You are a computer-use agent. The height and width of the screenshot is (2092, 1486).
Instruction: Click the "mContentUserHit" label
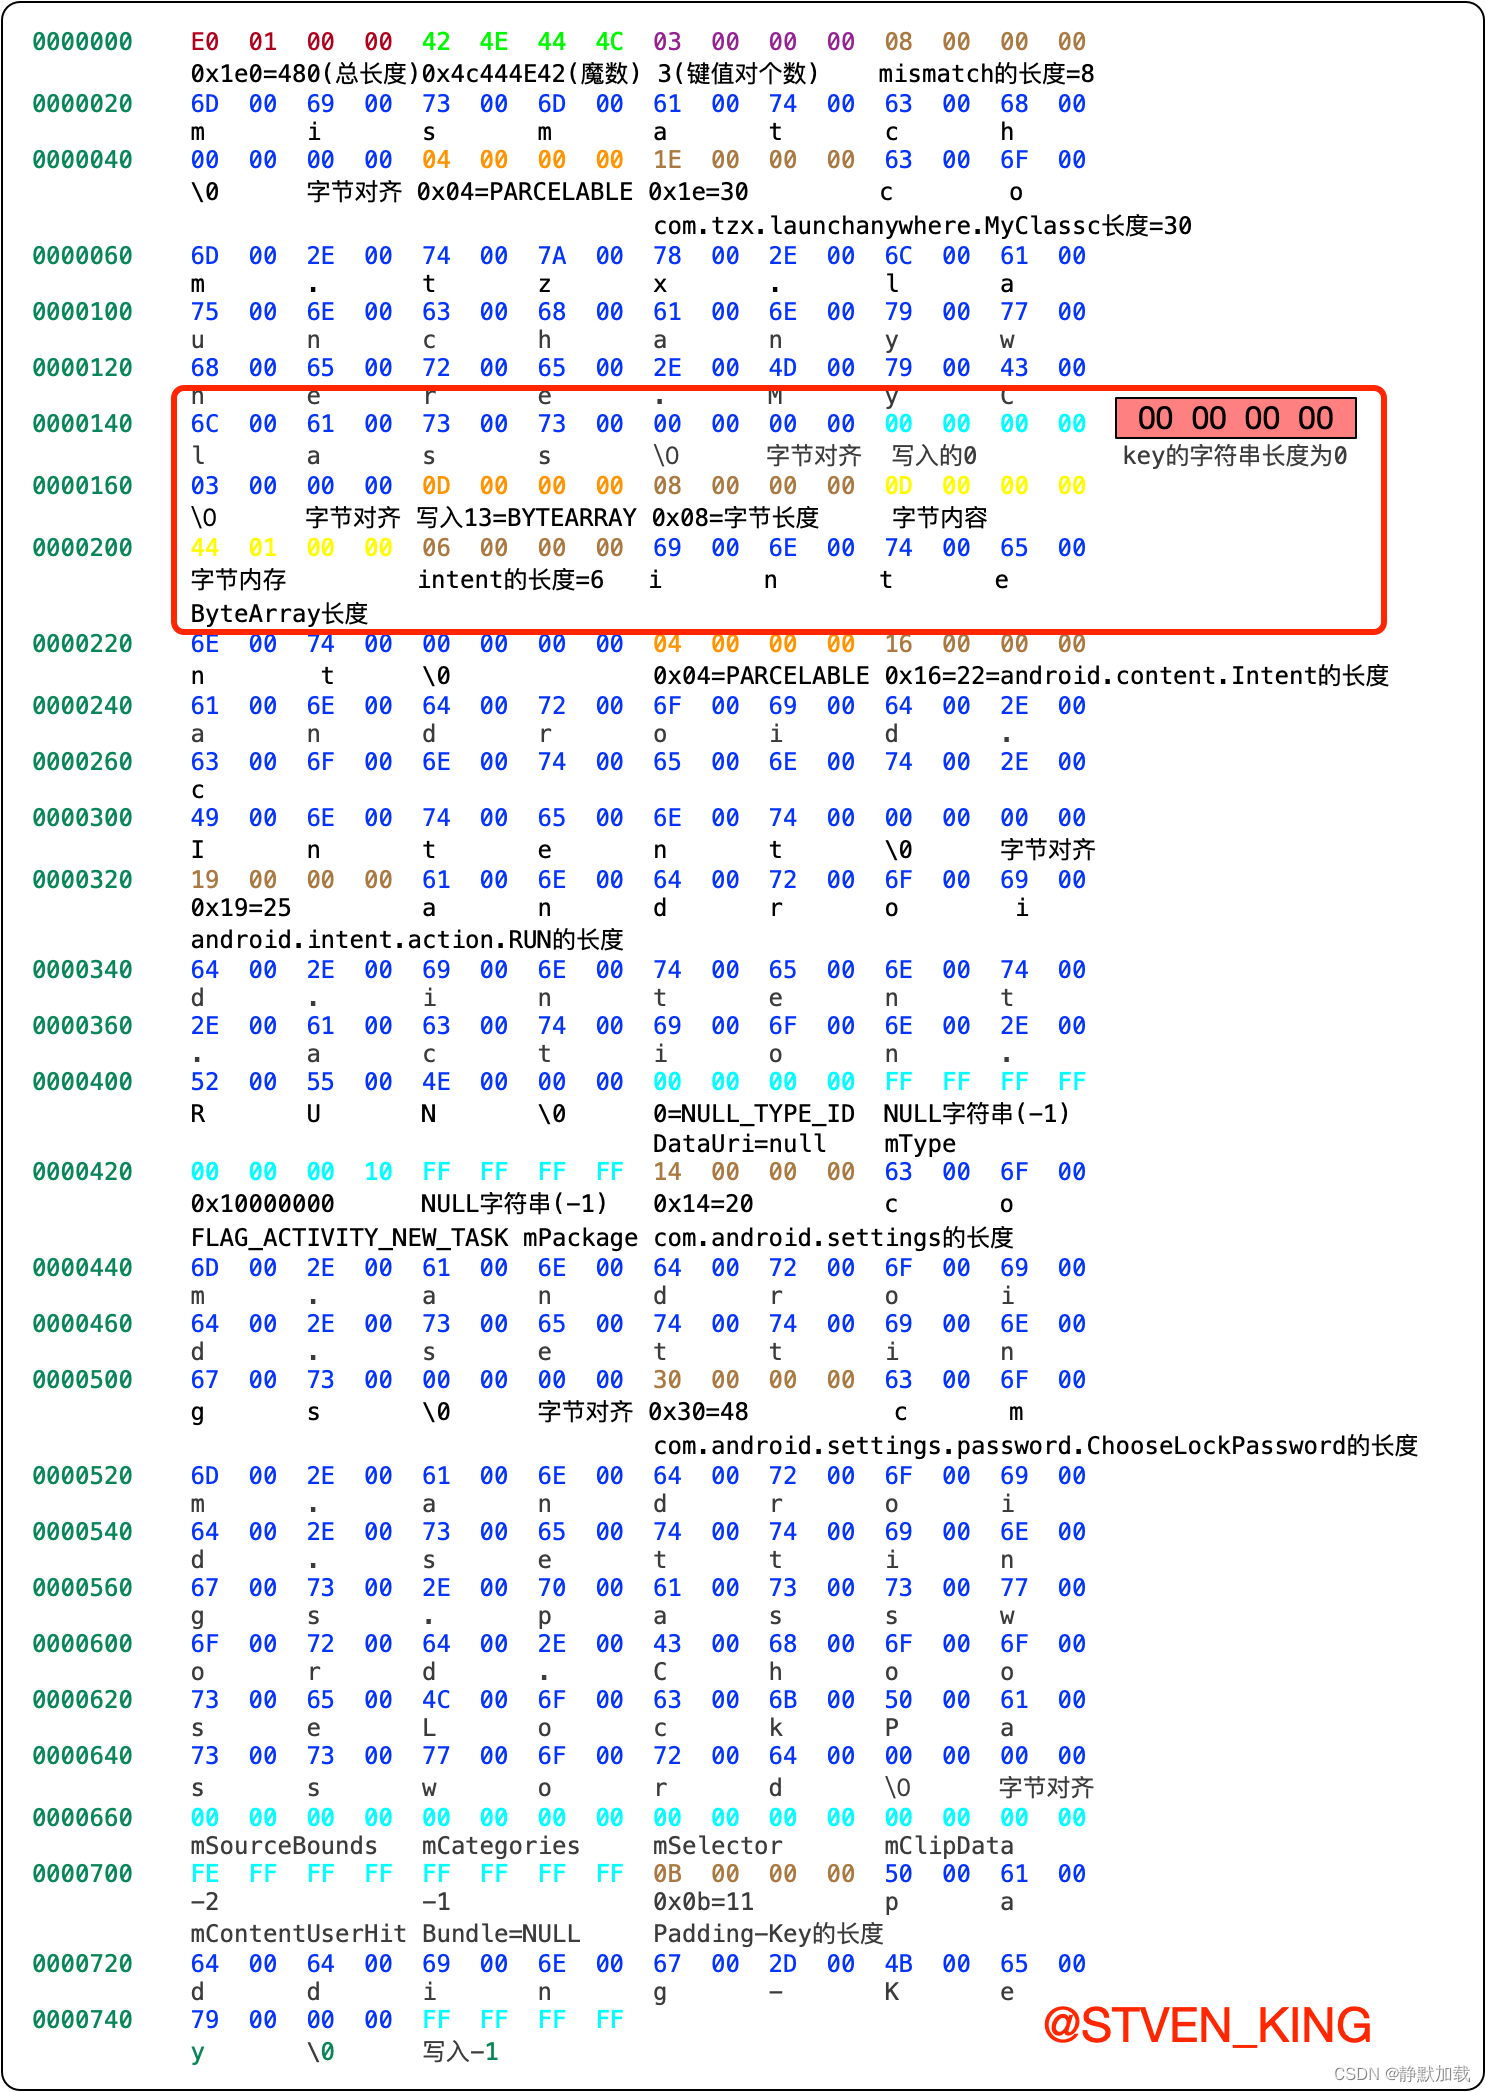298,1933
